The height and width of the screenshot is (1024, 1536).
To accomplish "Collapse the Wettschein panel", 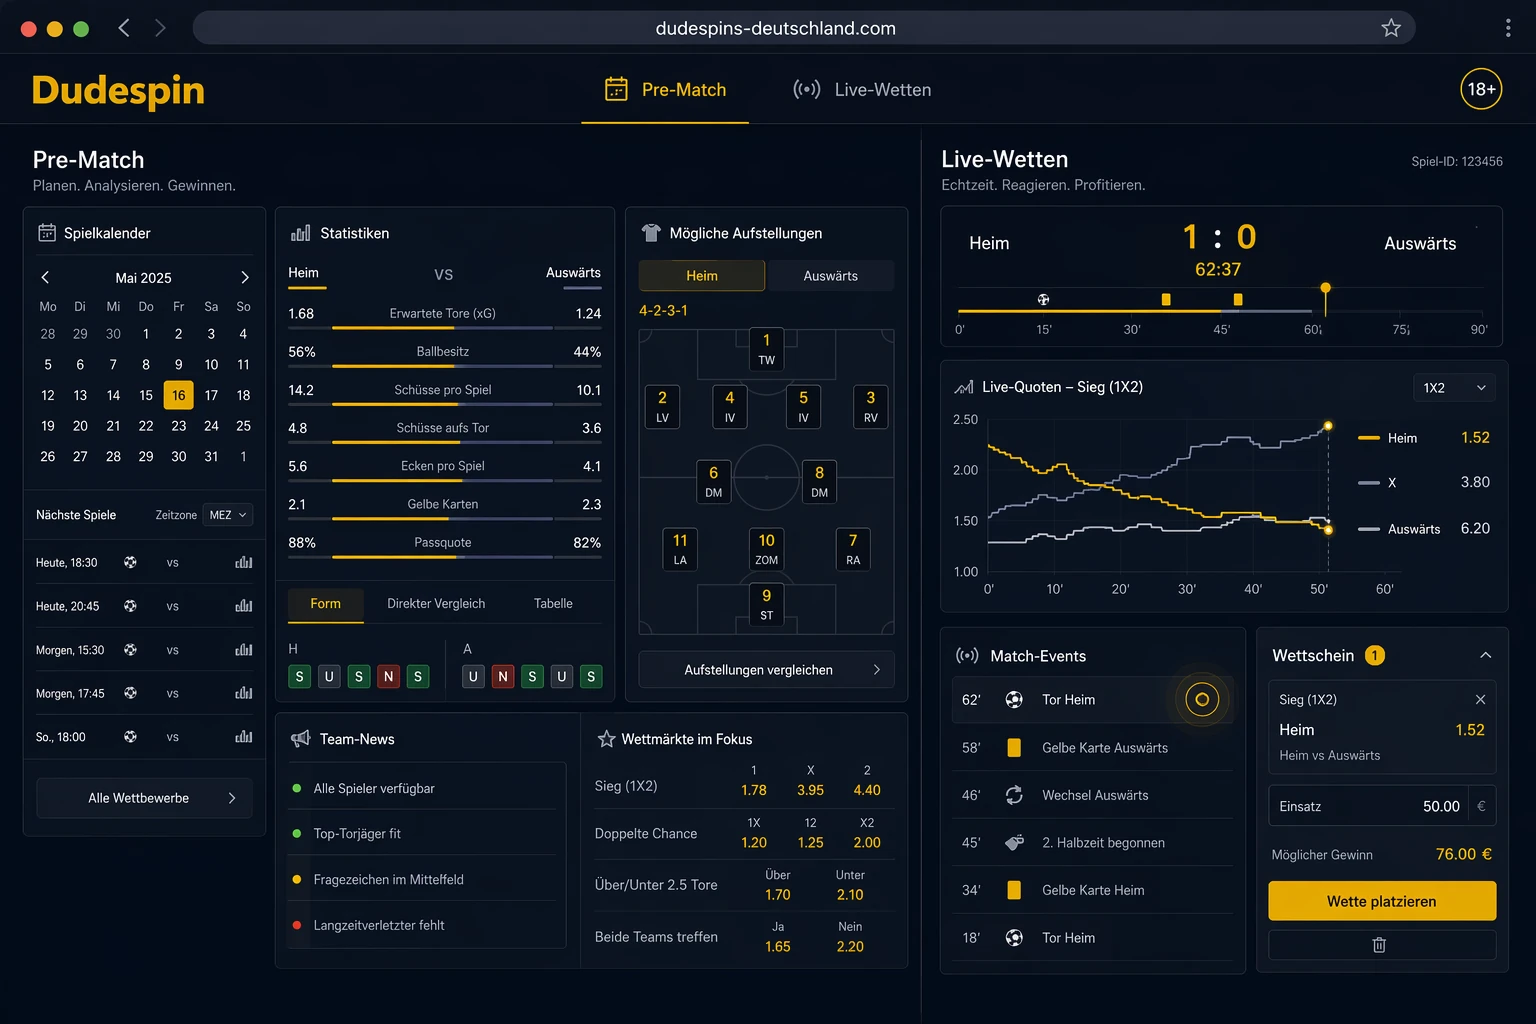I will tap(1485, 655).
